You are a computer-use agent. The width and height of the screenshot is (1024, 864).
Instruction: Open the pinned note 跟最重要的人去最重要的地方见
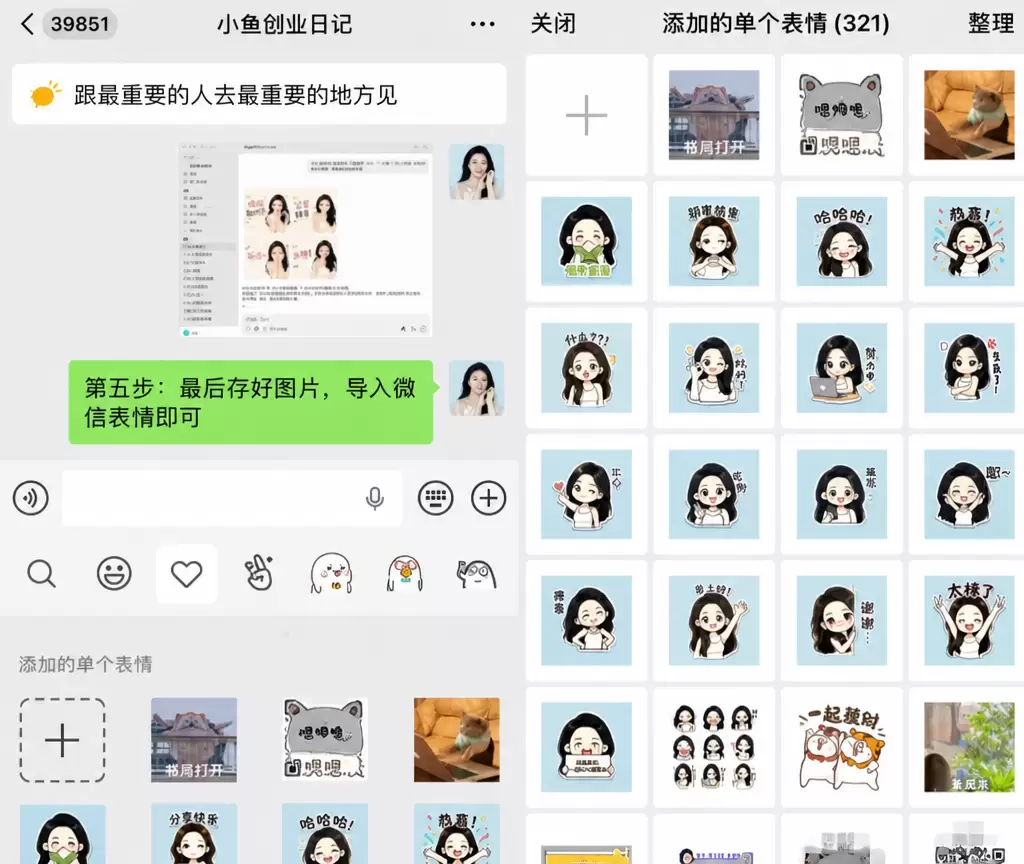(x=259, y=94)
